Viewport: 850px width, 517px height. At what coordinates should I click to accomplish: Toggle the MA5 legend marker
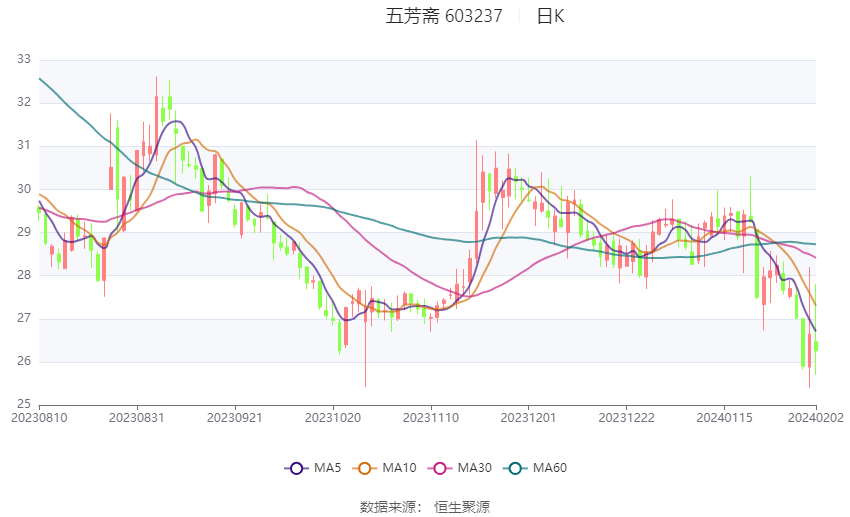coord(297,468)
